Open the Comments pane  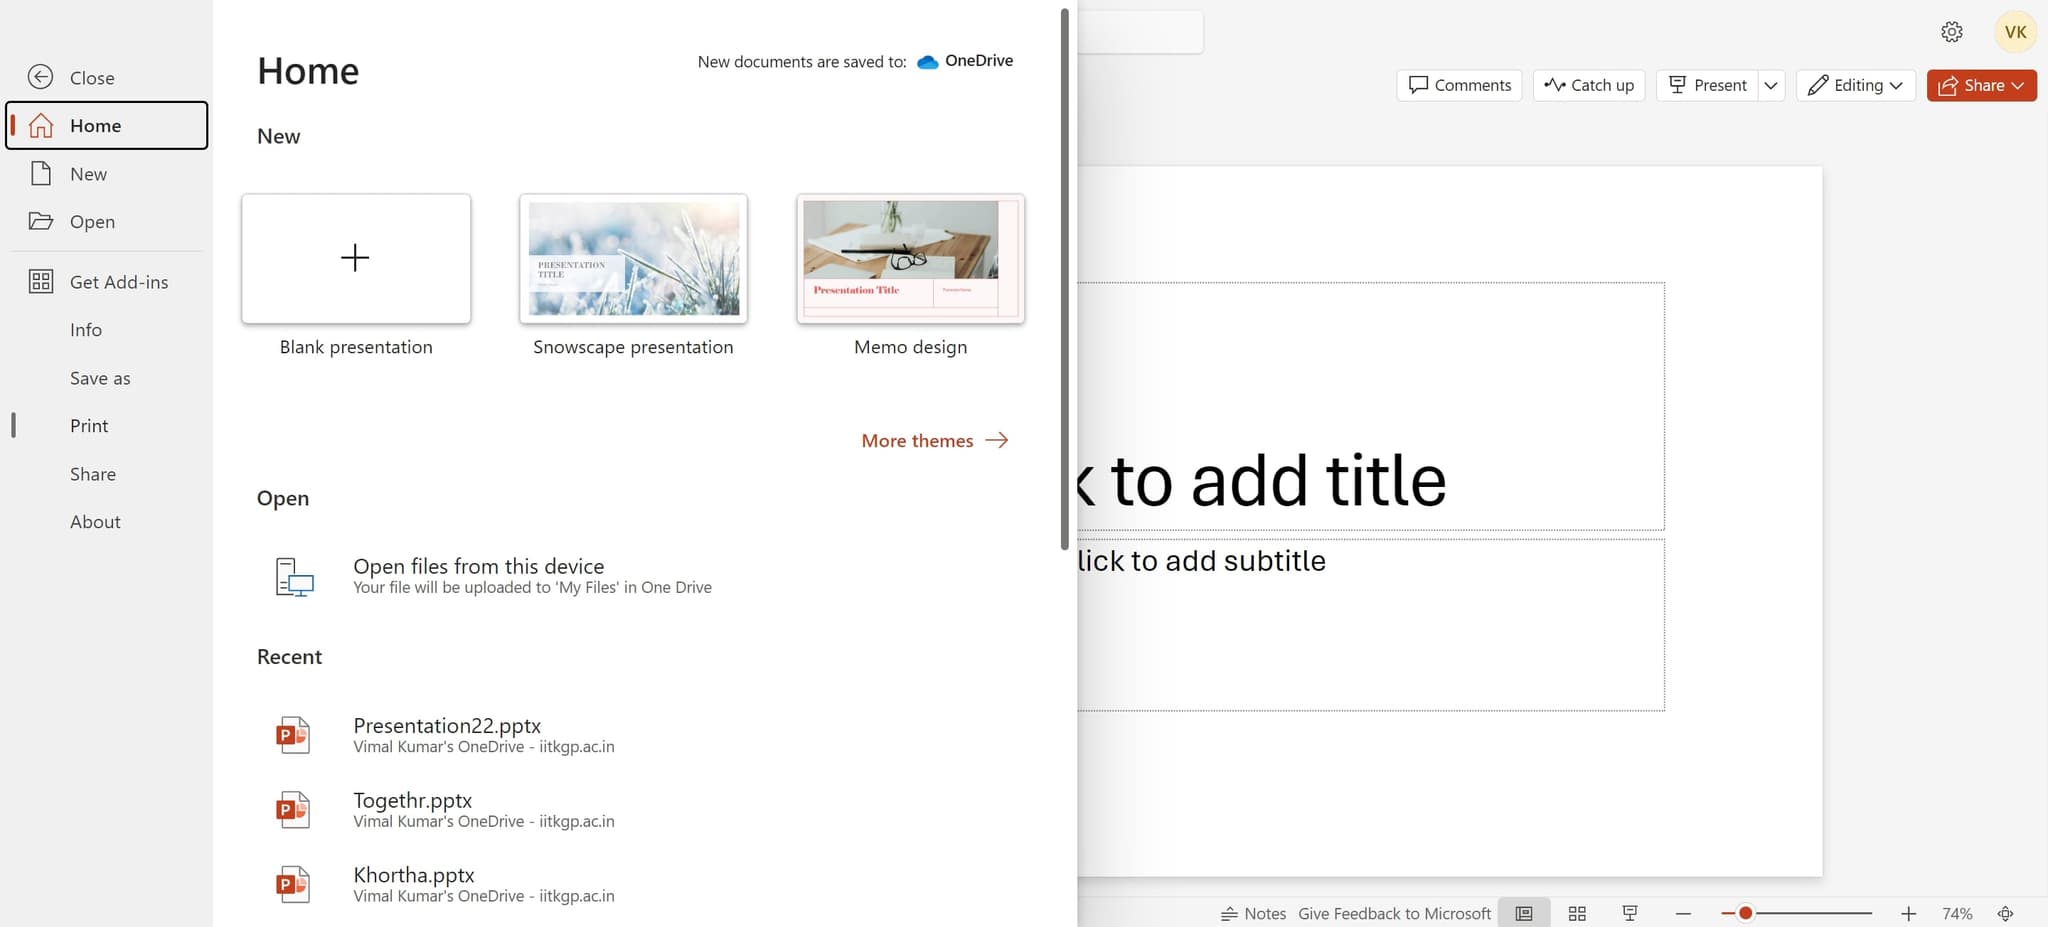point(1458,85)
